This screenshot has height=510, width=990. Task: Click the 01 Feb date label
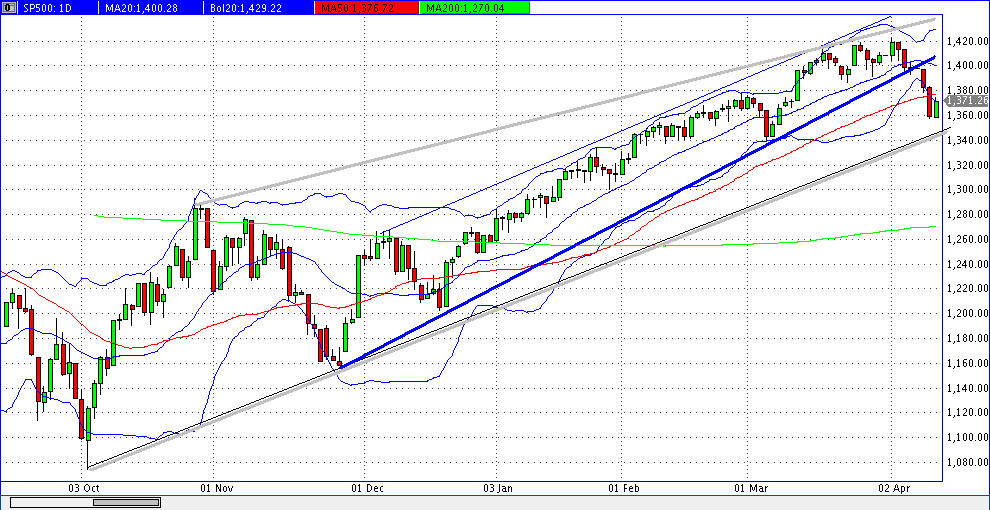coord(622,488)
